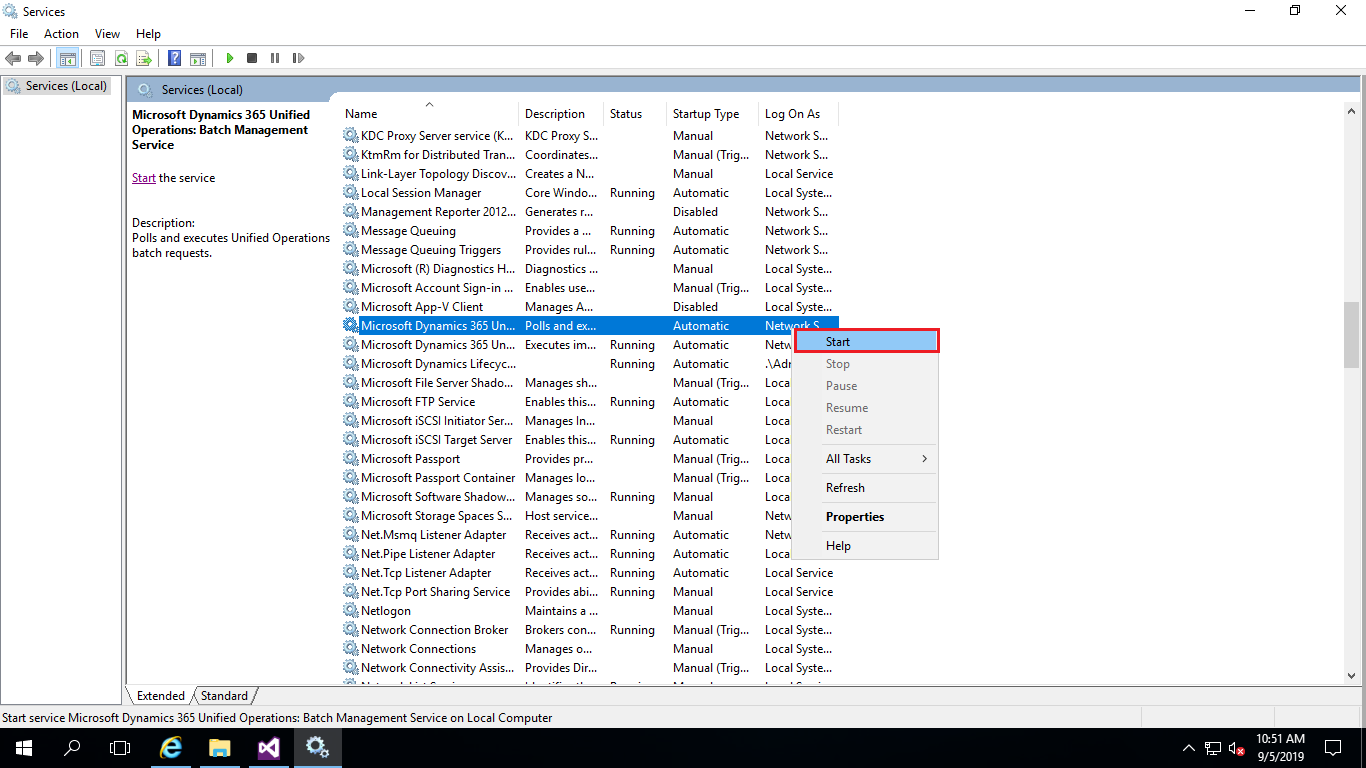This screenshot has width=1366, height=768.
Task: Click gear icon of Microsoft App-V Client row
Action: 350,307
